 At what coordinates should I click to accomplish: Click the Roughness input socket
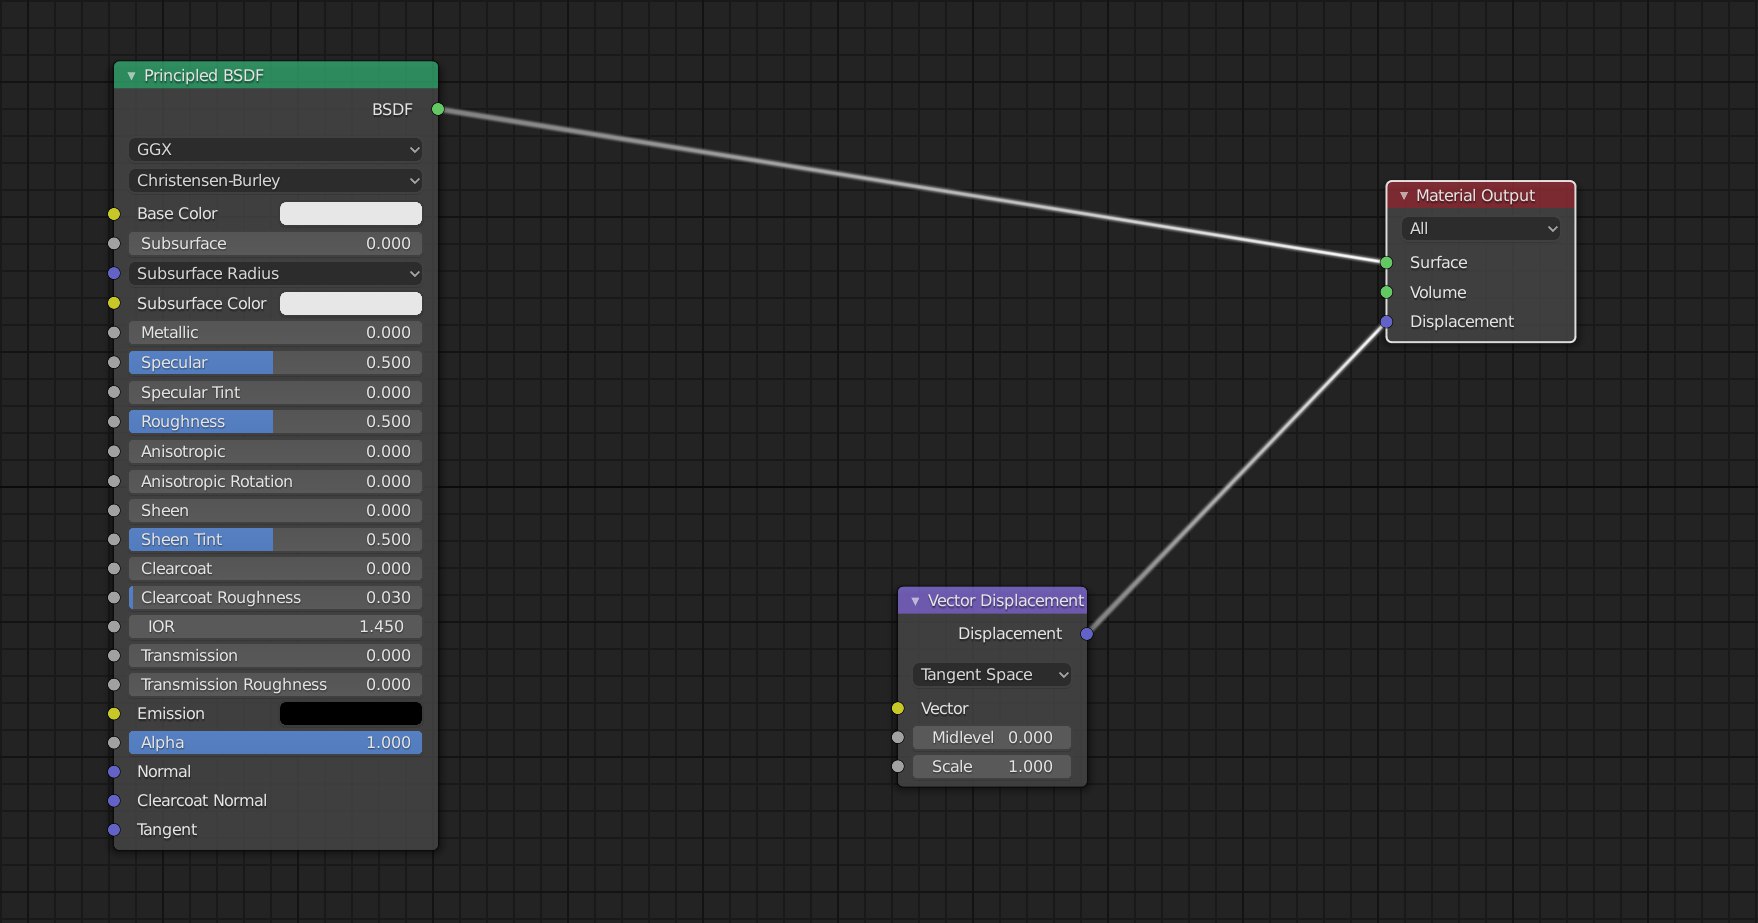(114, 422)
